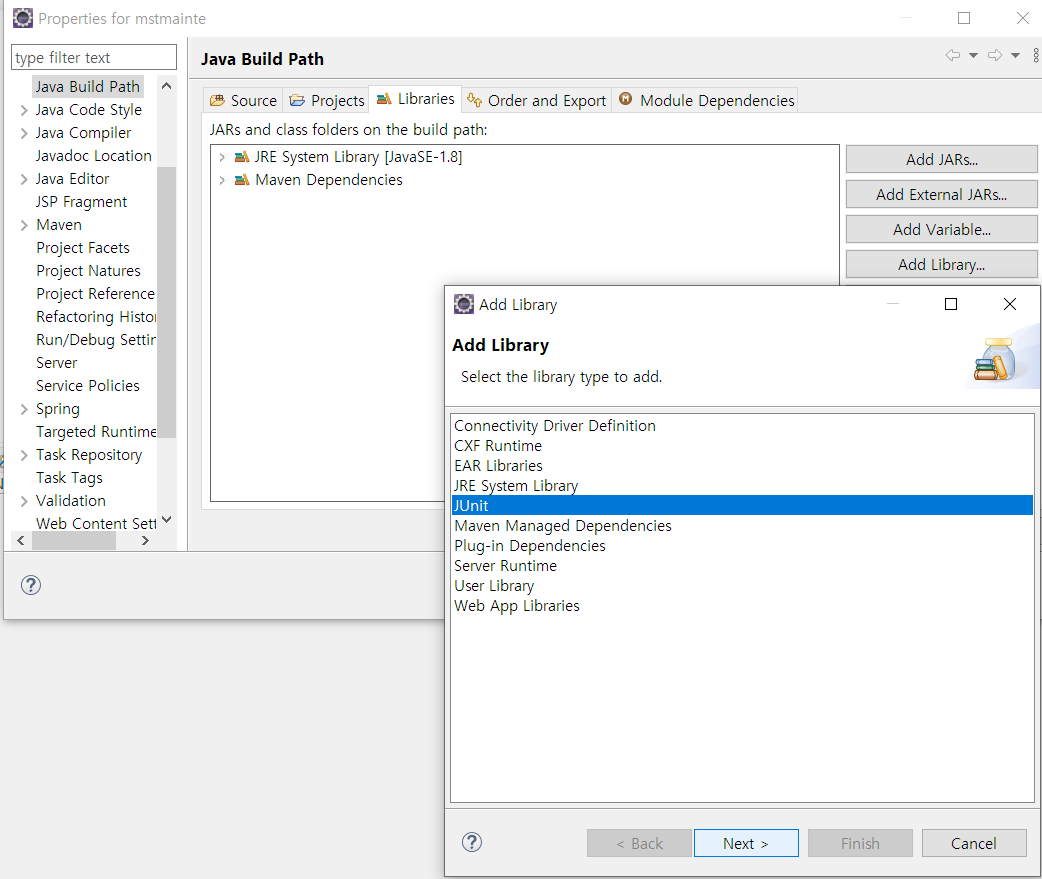Switch to the Source tab

pyautogui.click(x=243, y=100)
